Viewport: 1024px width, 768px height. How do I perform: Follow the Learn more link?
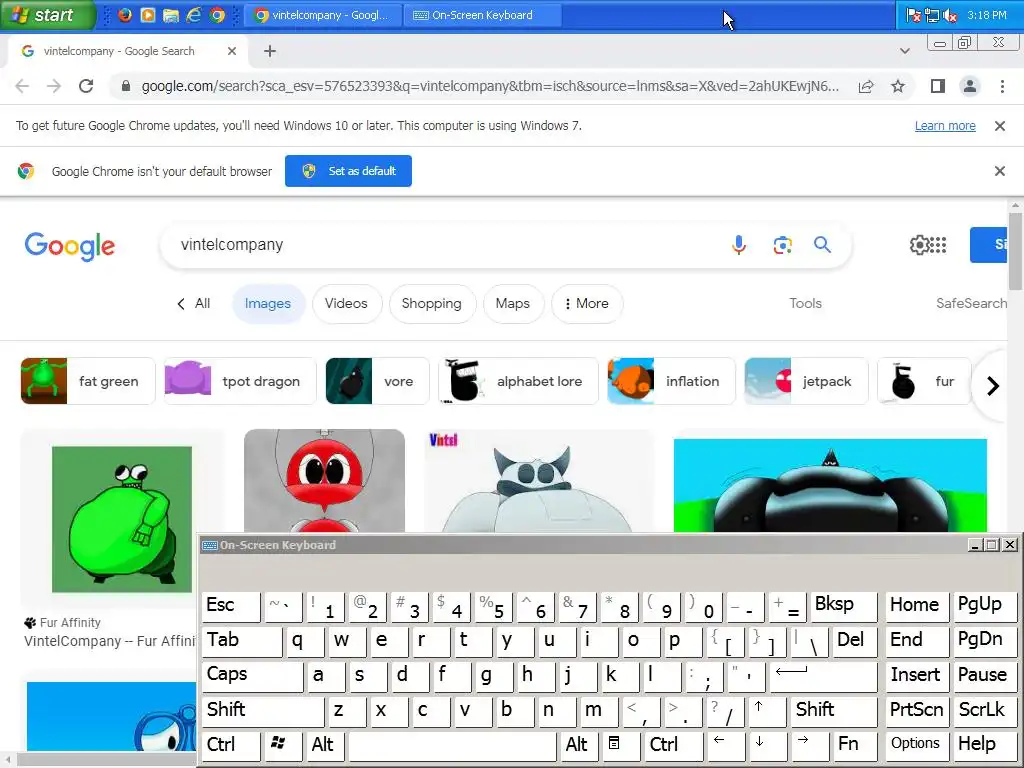tap(945, 126)
